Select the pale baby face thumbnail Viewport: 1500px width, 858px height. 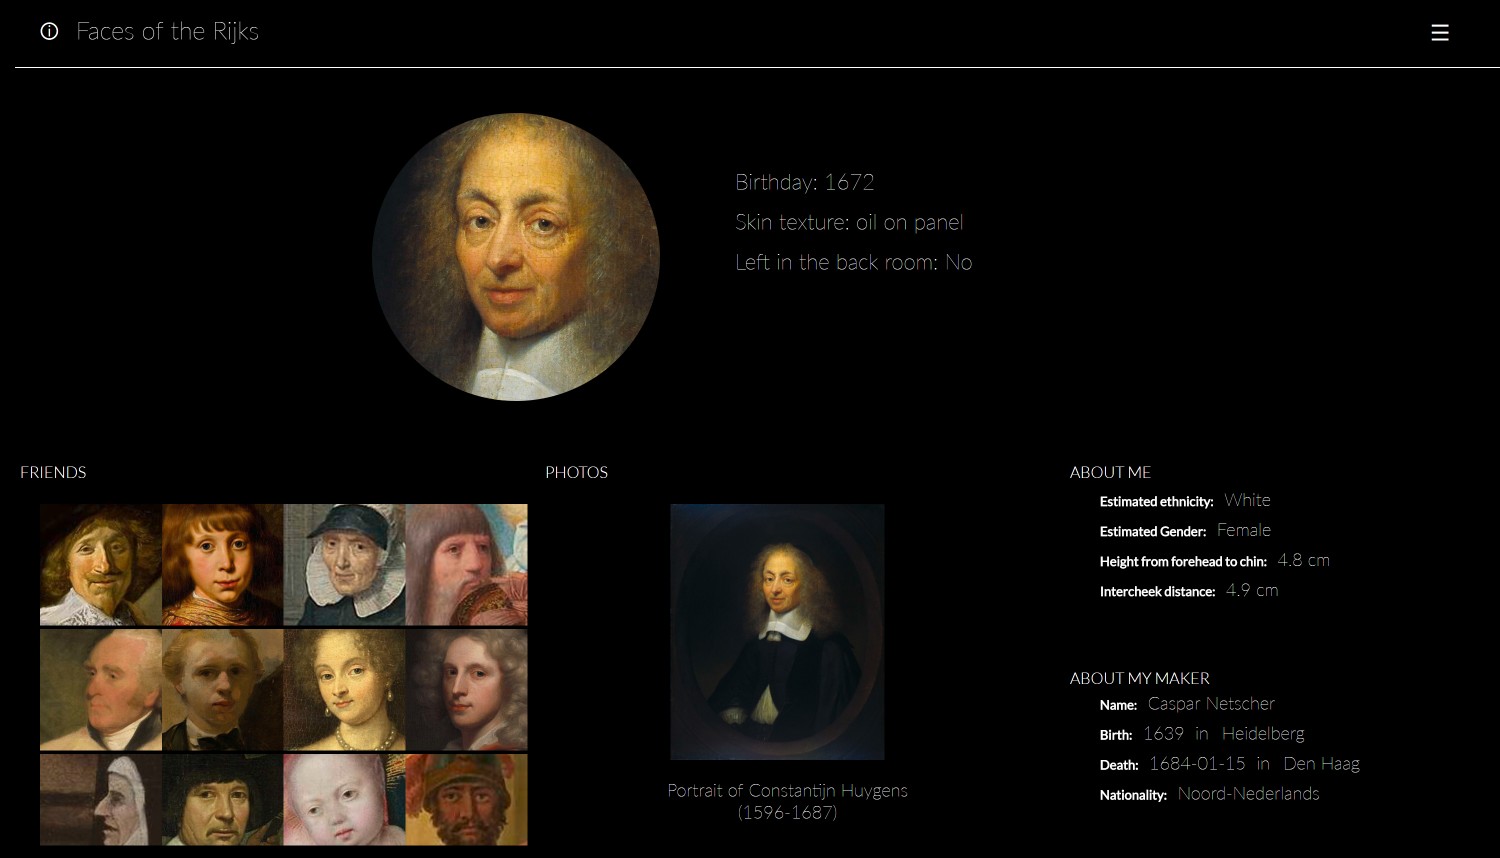345,800
